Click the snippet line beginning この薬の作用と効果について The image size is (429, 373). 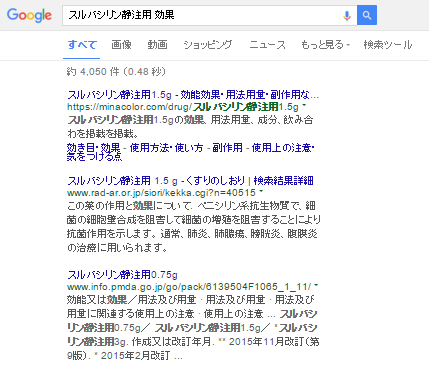(191, 206)
